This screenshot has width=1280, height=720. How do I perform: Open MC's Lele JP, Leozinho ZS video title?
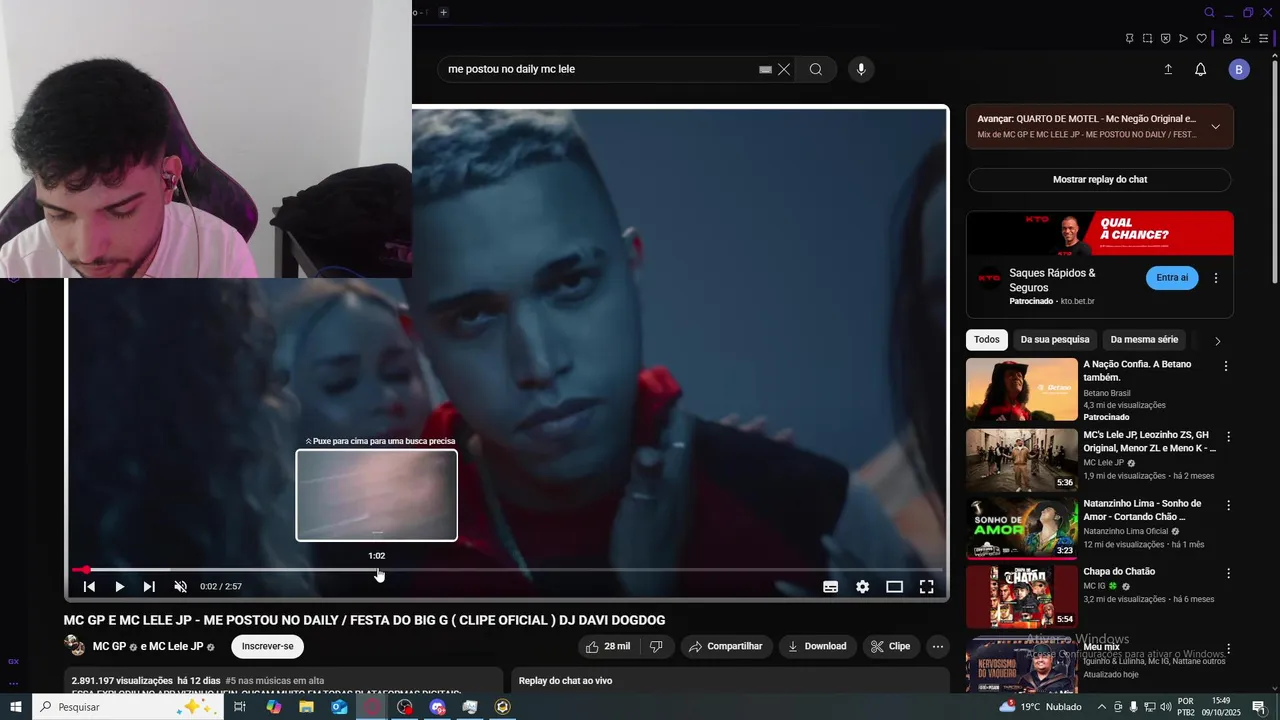point(1149,442)
